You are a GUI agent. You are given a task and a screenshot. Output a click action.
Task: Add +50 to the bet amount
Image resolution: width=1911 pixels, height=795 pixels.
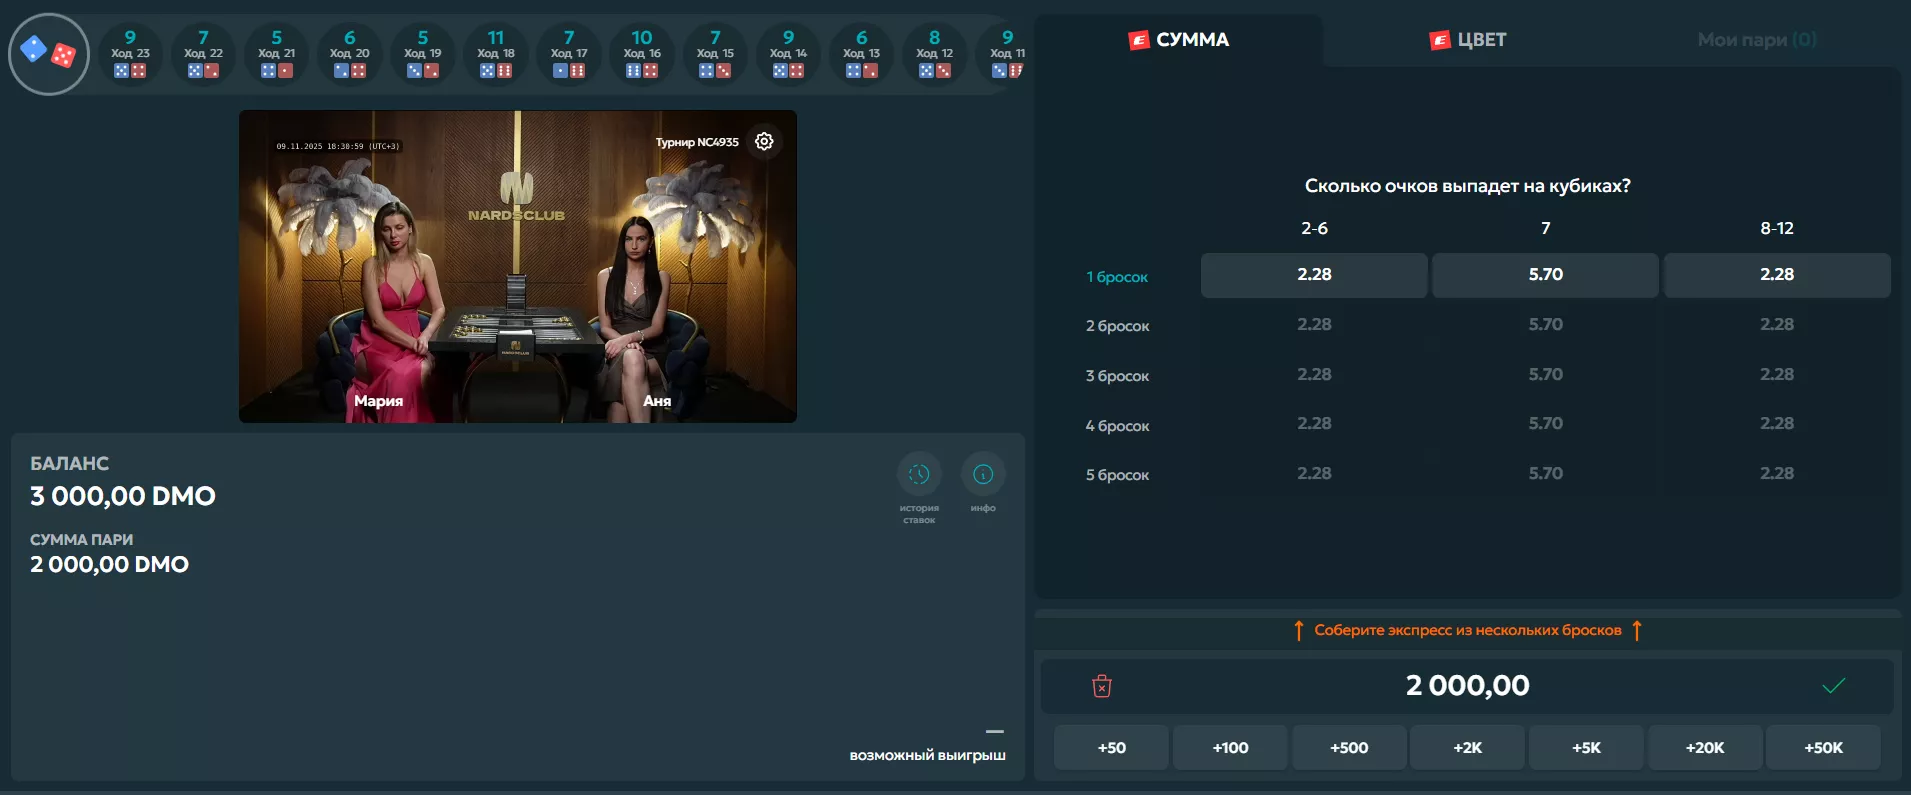(1111, 748)
